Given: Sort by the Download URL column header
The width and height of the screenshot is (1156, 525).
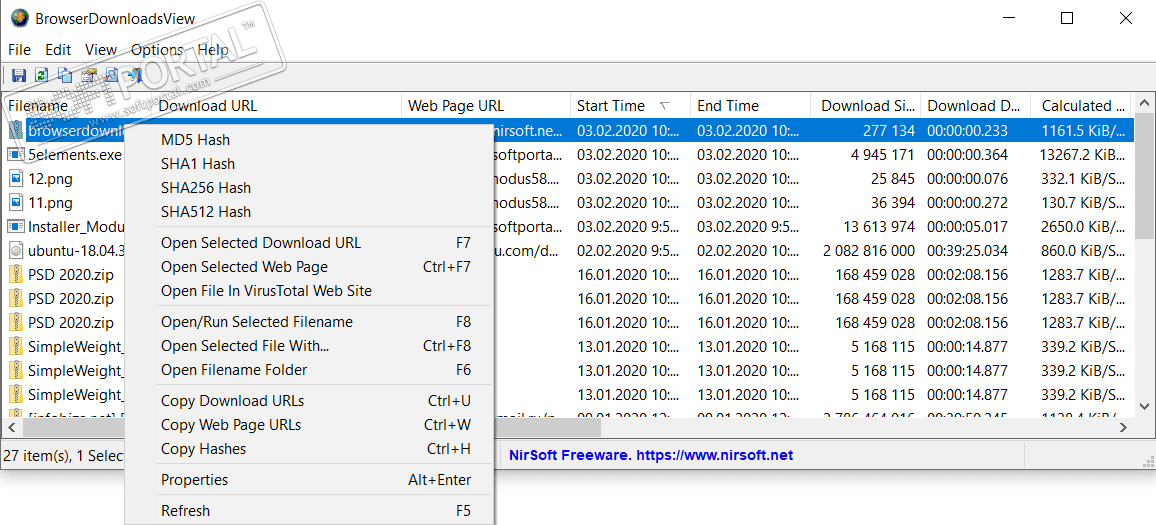Looking at the screenshot, I should pos(208,106).
